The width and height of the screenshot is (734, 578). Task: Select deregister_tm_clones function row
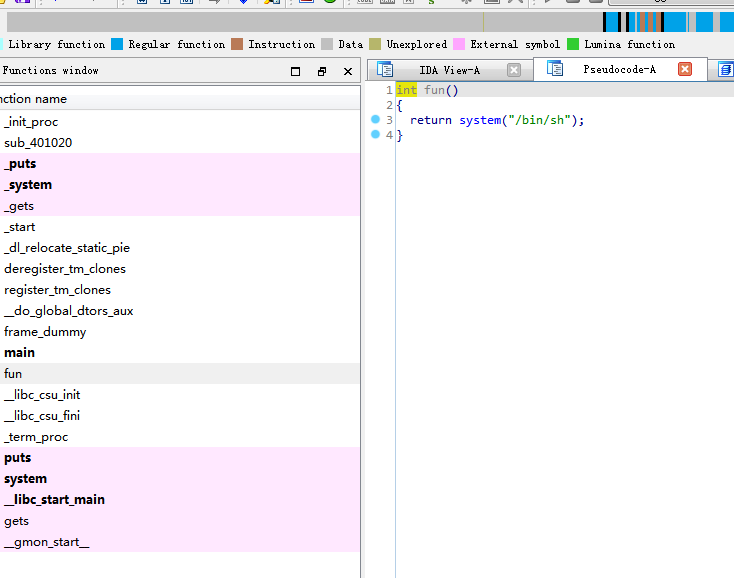click(180, 269)
